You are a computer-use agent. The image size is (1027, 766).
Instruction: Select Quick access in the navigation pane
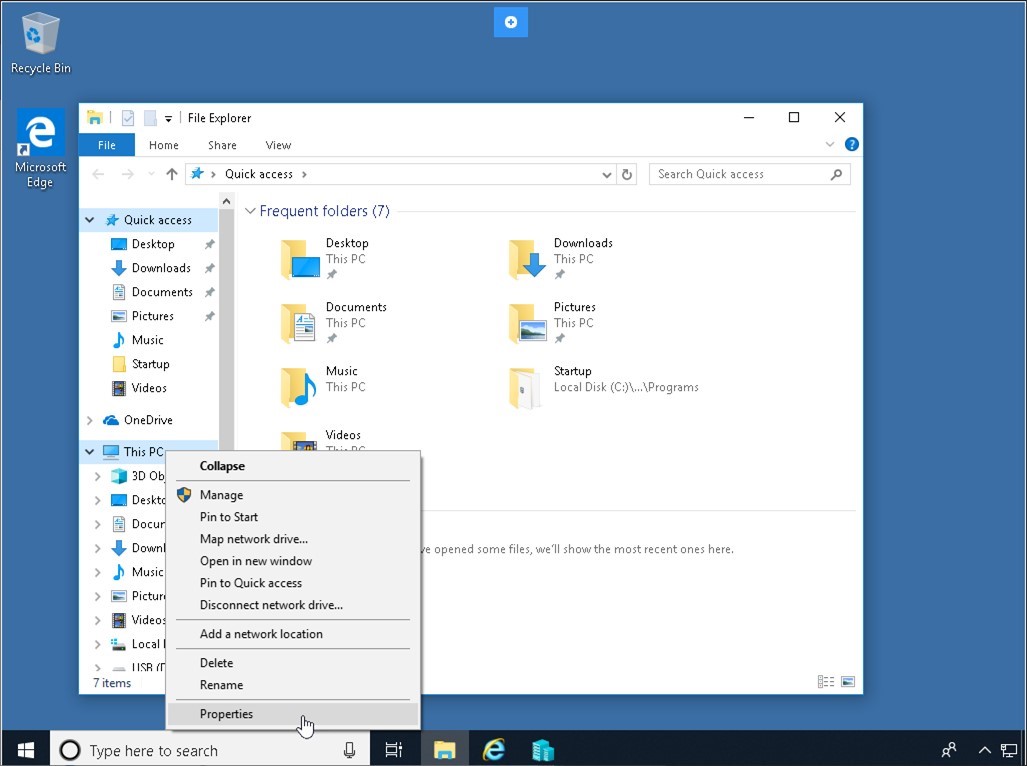click(x=158, y=220)
